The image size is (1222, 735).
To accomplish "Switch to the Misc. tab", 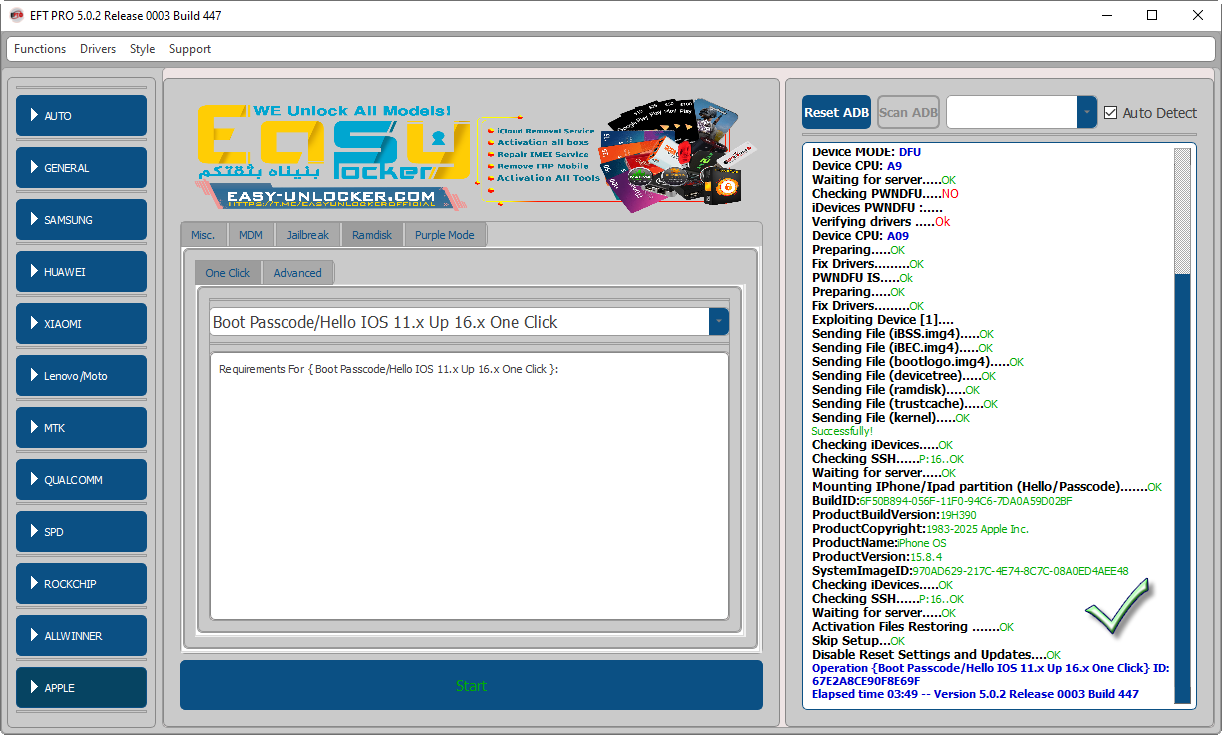I will tap(203, 235).
